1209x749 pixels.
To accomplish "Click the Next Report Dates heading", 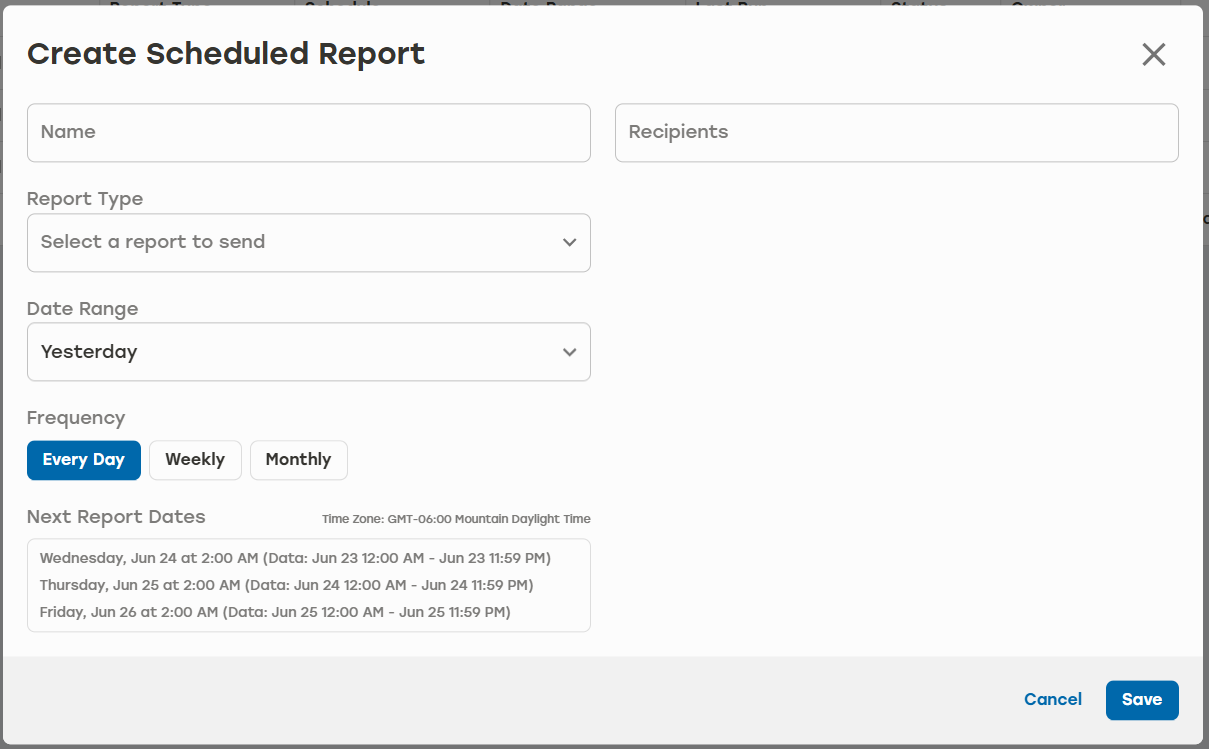I will [116, 517].
